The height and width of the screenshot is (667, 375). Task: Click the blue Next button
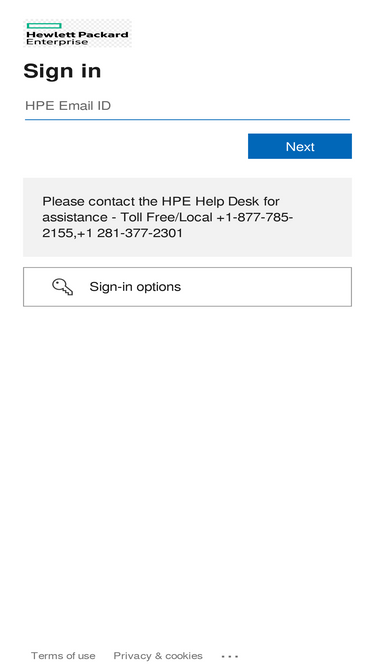(300, 146)
